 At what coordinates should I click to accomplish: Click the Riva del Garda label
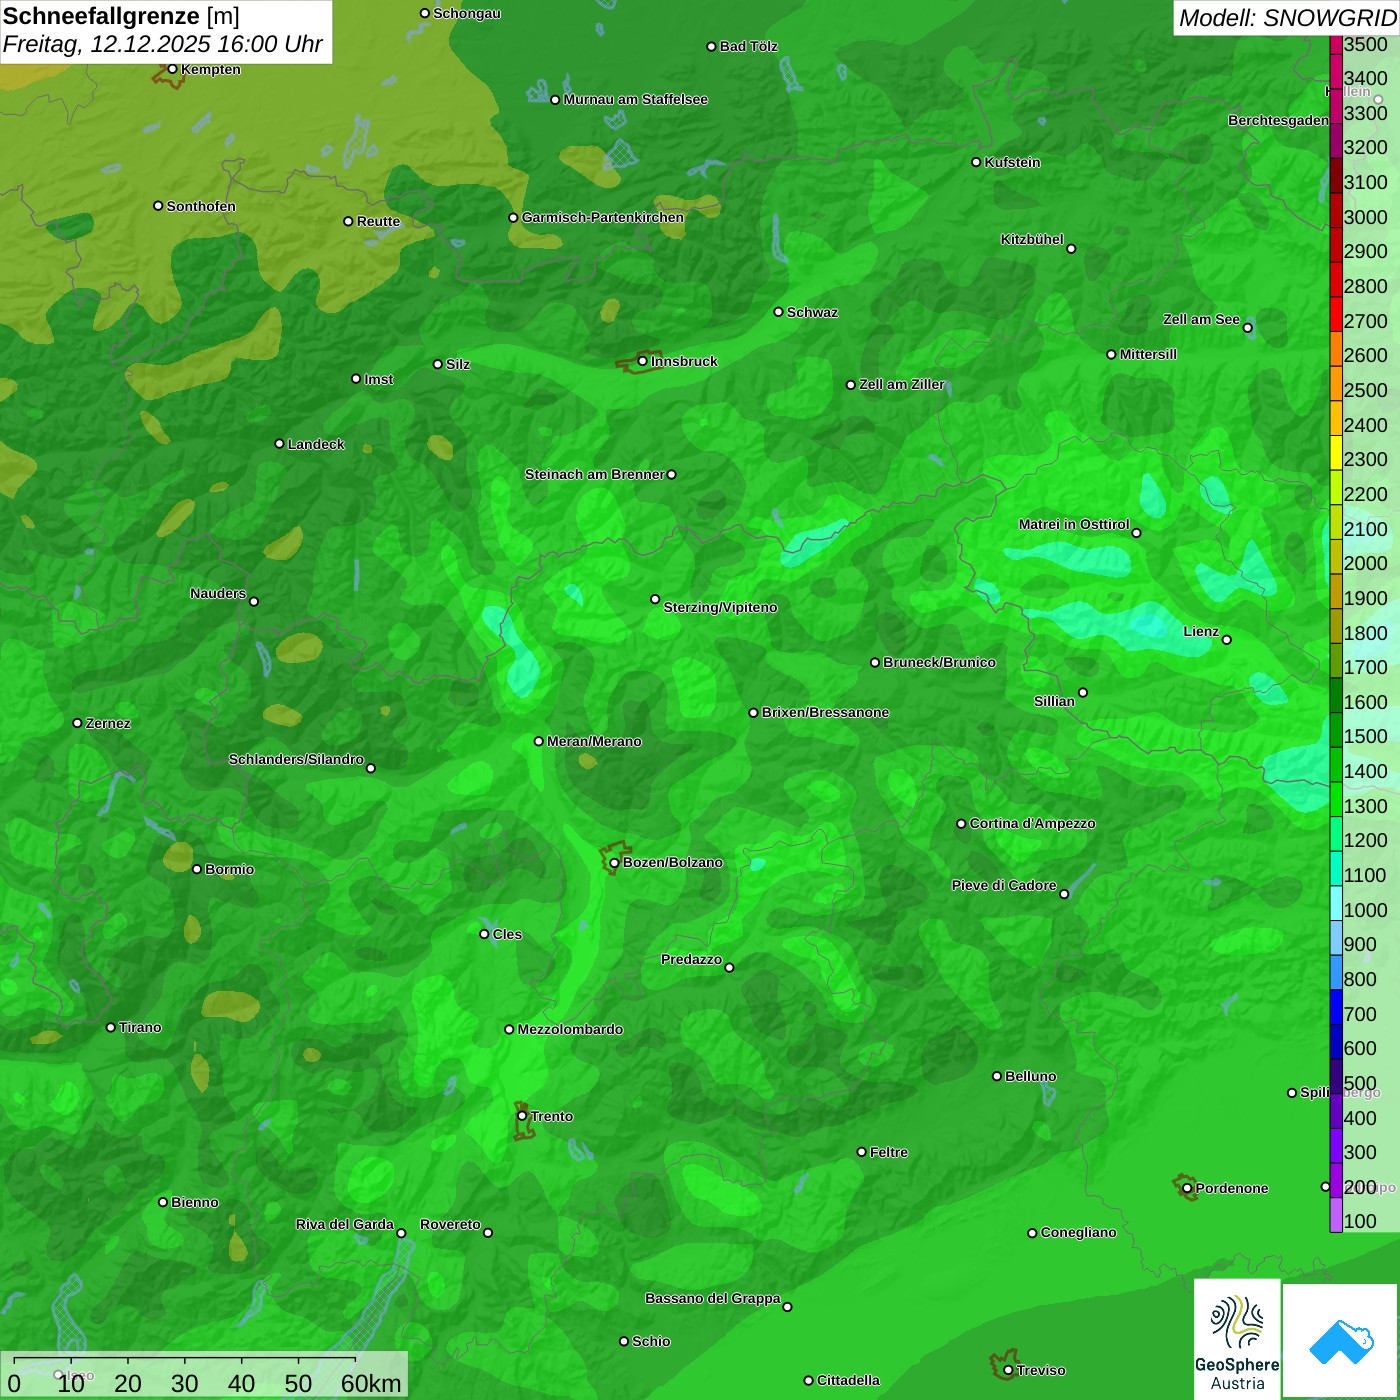[345, 1224]
